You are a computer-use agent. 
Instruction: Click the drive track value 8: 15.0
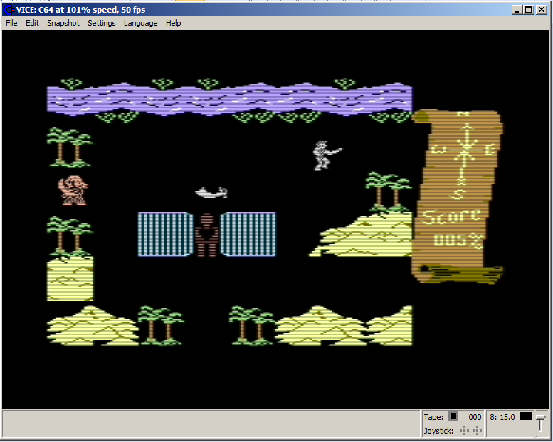(502, 417)
